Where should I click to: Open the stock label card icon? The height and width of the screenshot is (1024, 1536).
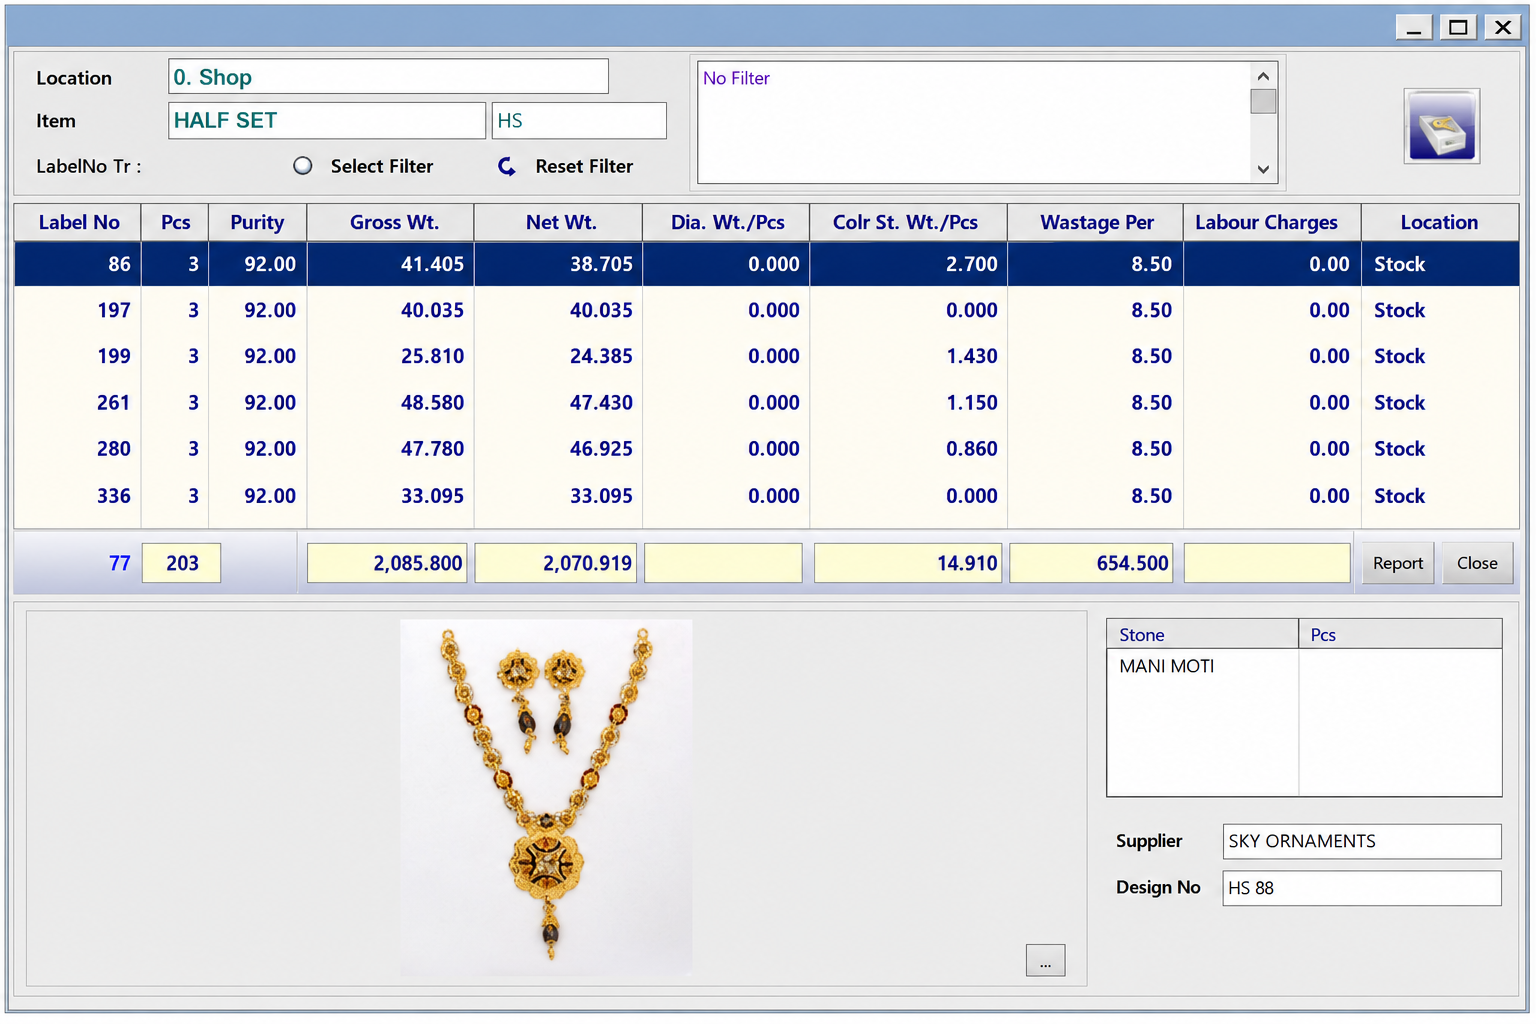1441,126
